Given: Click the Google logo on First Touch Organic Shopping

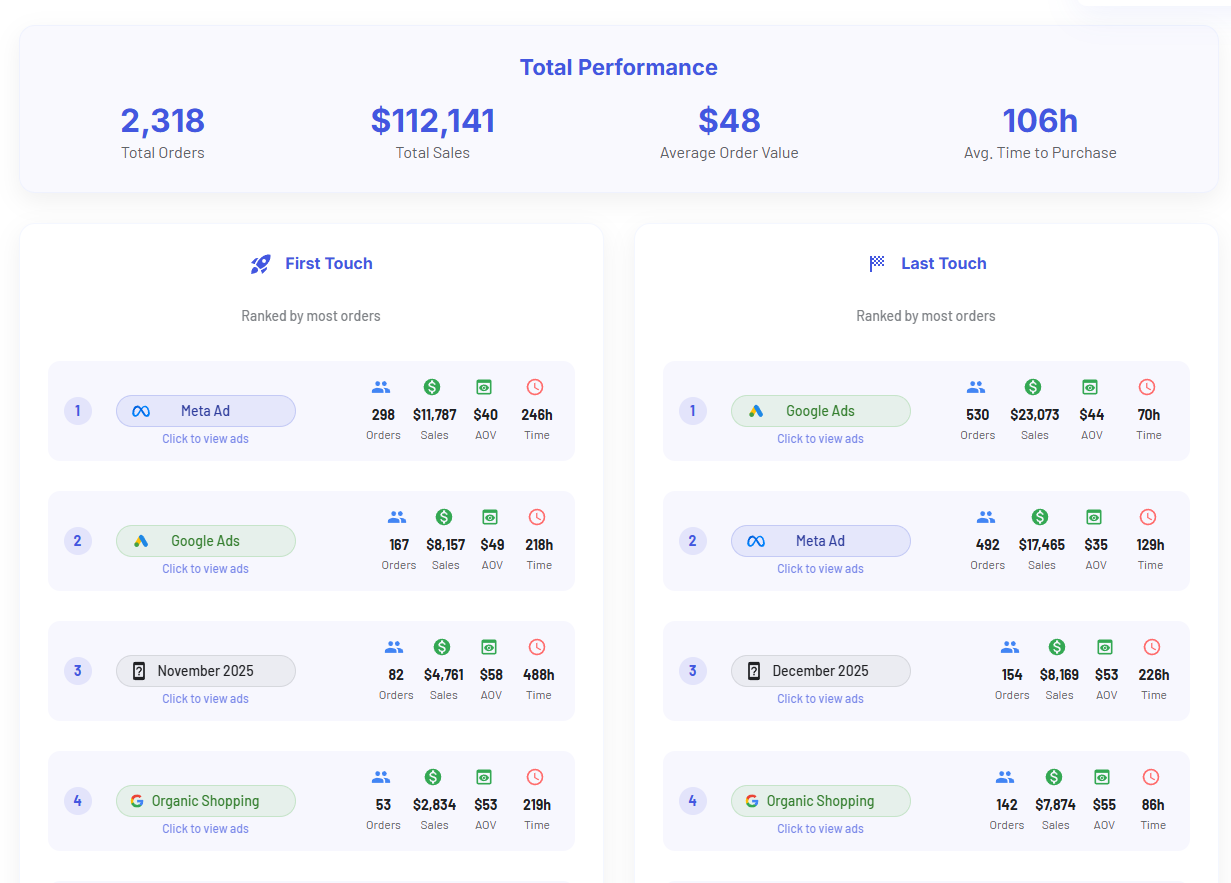Looking at the screenshot, I should (137, 801).
